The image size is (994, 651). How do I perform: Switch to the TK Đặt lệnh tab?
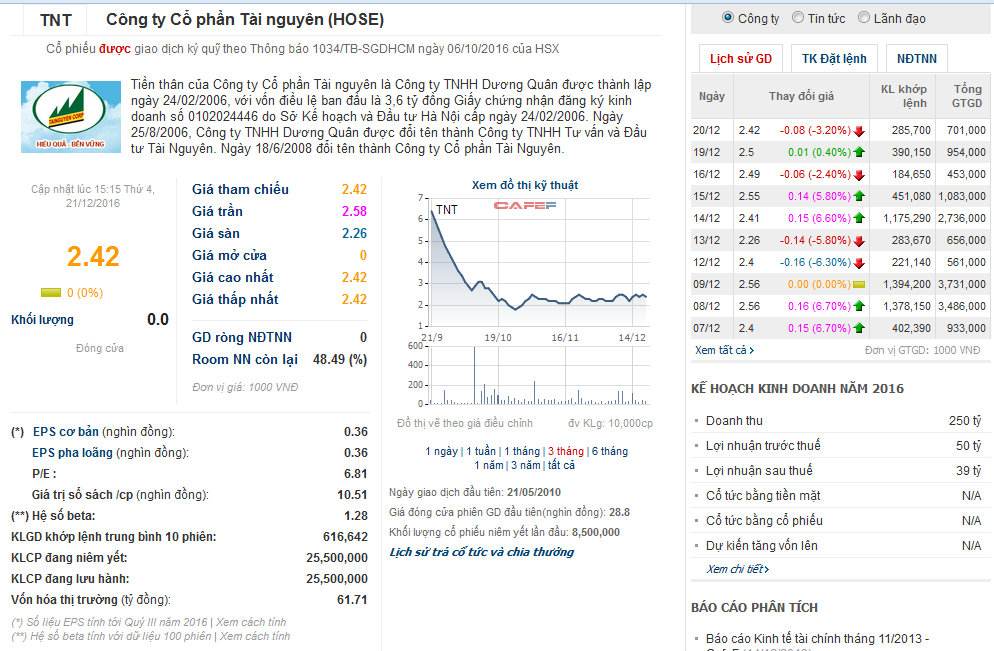834,59
